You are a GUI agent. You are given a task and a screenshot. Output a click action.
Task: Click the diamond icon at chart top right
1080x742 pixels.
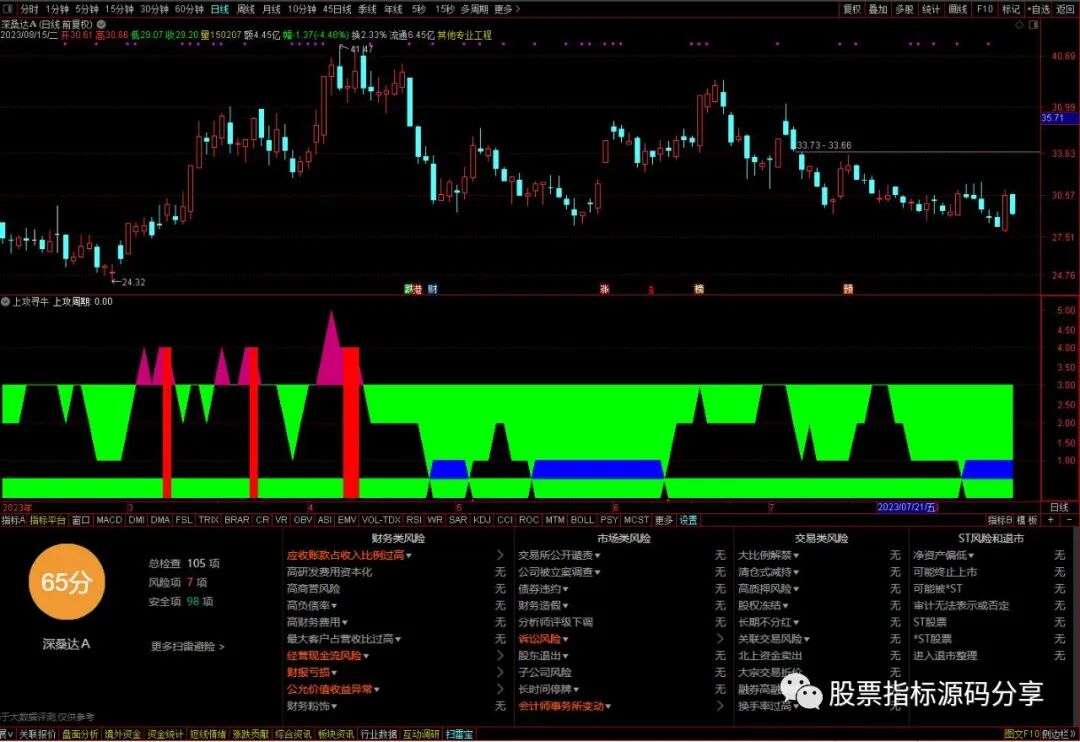click(1019, 25)
